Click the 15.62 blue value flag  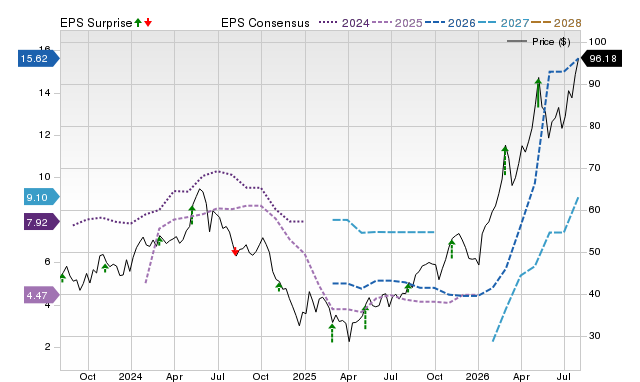[x=39, y=59]
